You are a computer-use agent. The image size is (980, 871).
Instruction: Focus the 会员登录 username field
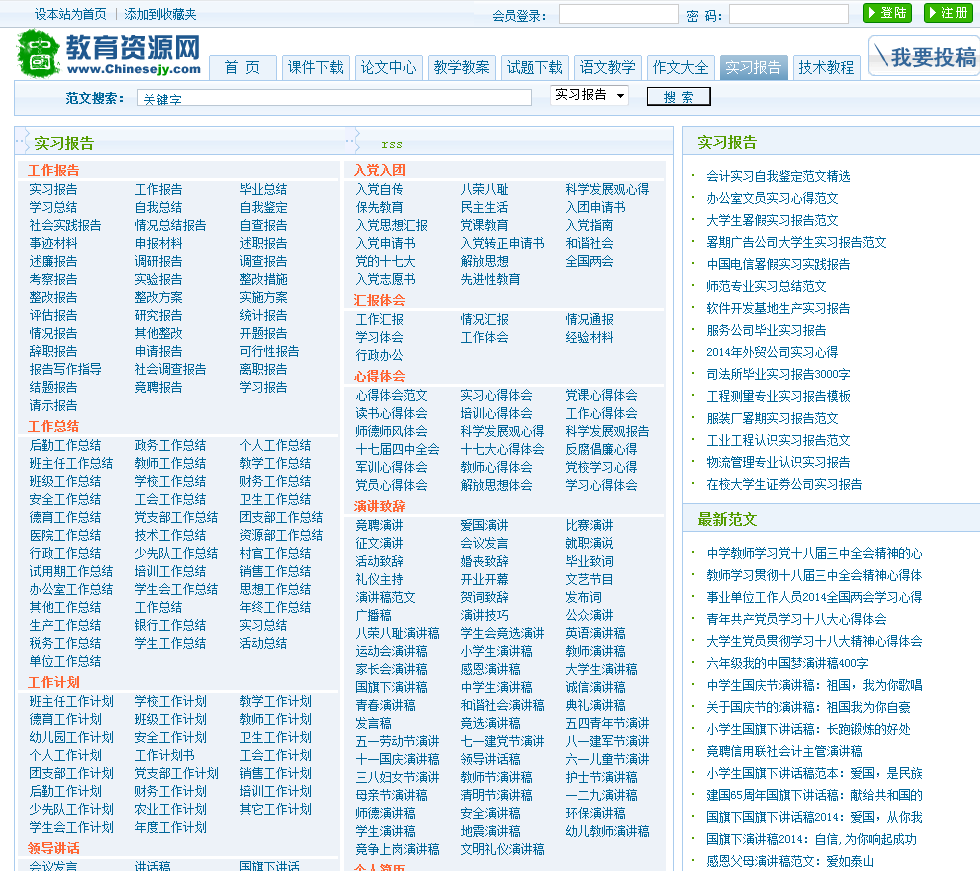(x=619, y=14)
